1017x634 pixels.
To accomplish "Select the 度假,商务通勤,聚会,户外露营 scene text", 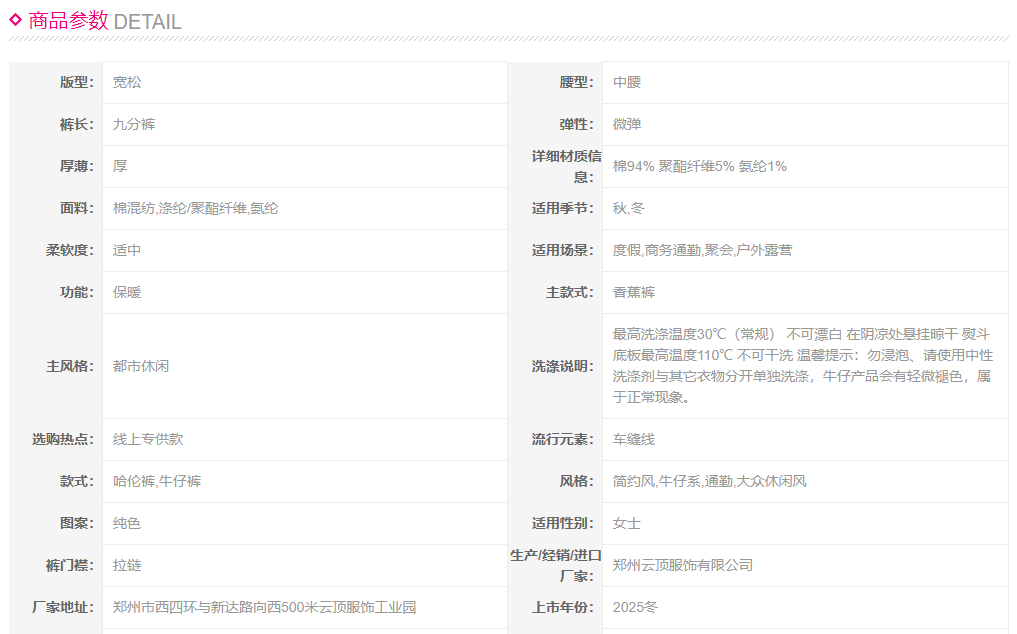I will pyautogui.click(x=702, y=250).
